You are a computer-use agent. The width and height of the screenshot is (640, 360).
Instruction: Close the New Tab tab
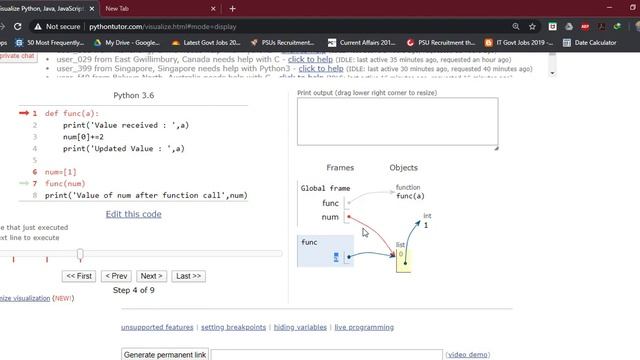(213, 9)
